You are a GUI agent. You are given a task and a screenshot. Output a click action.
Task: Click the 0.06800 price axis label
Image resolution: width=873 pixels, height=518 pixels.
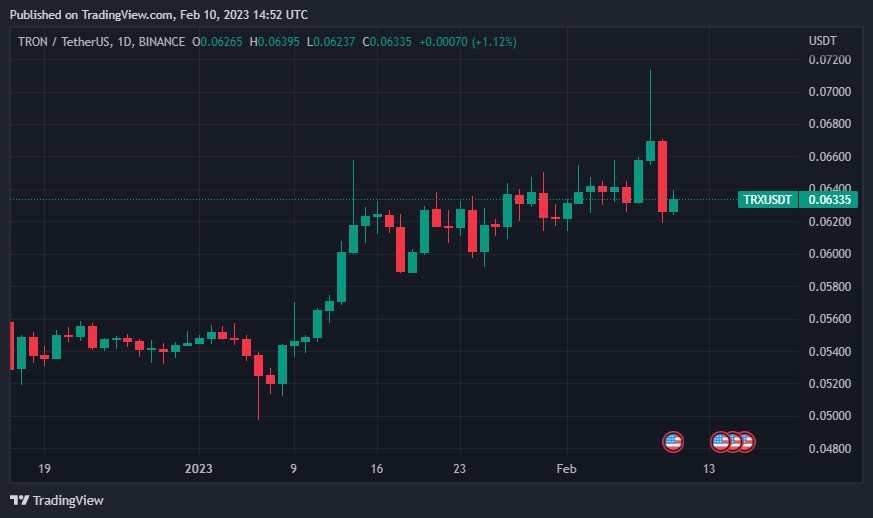[x=830, y=124]
